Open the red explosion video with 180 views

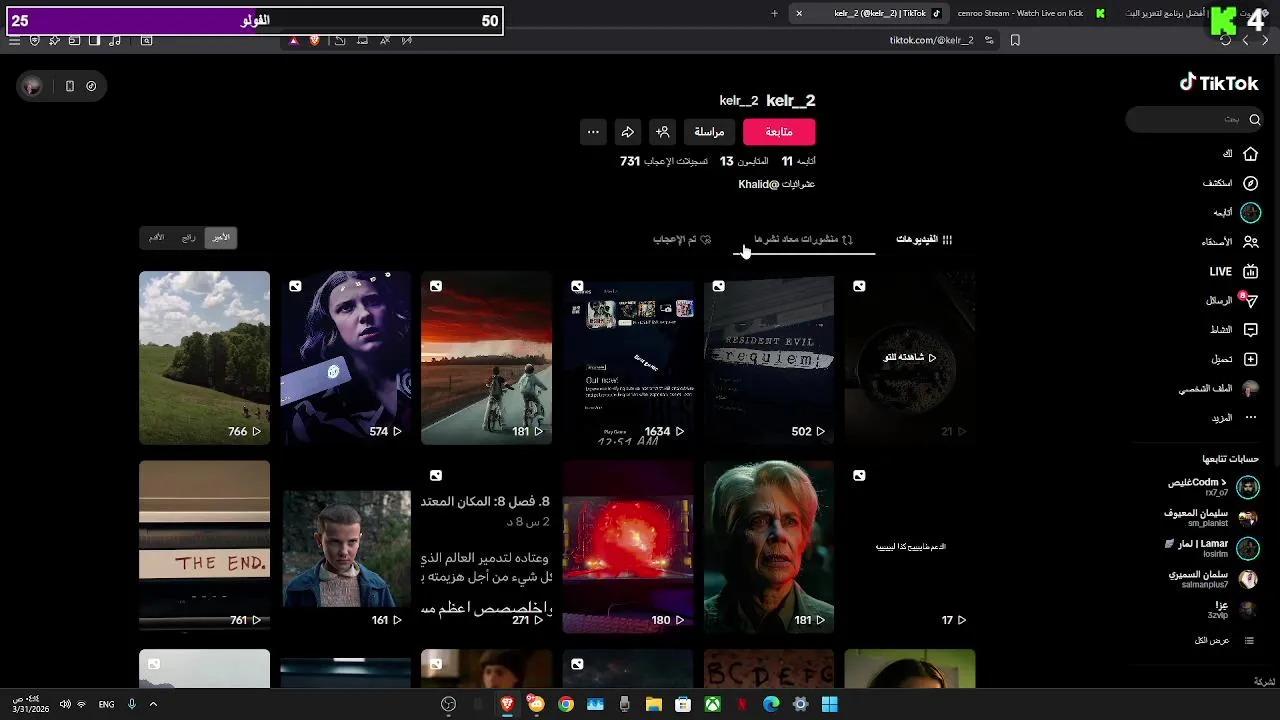628,546
